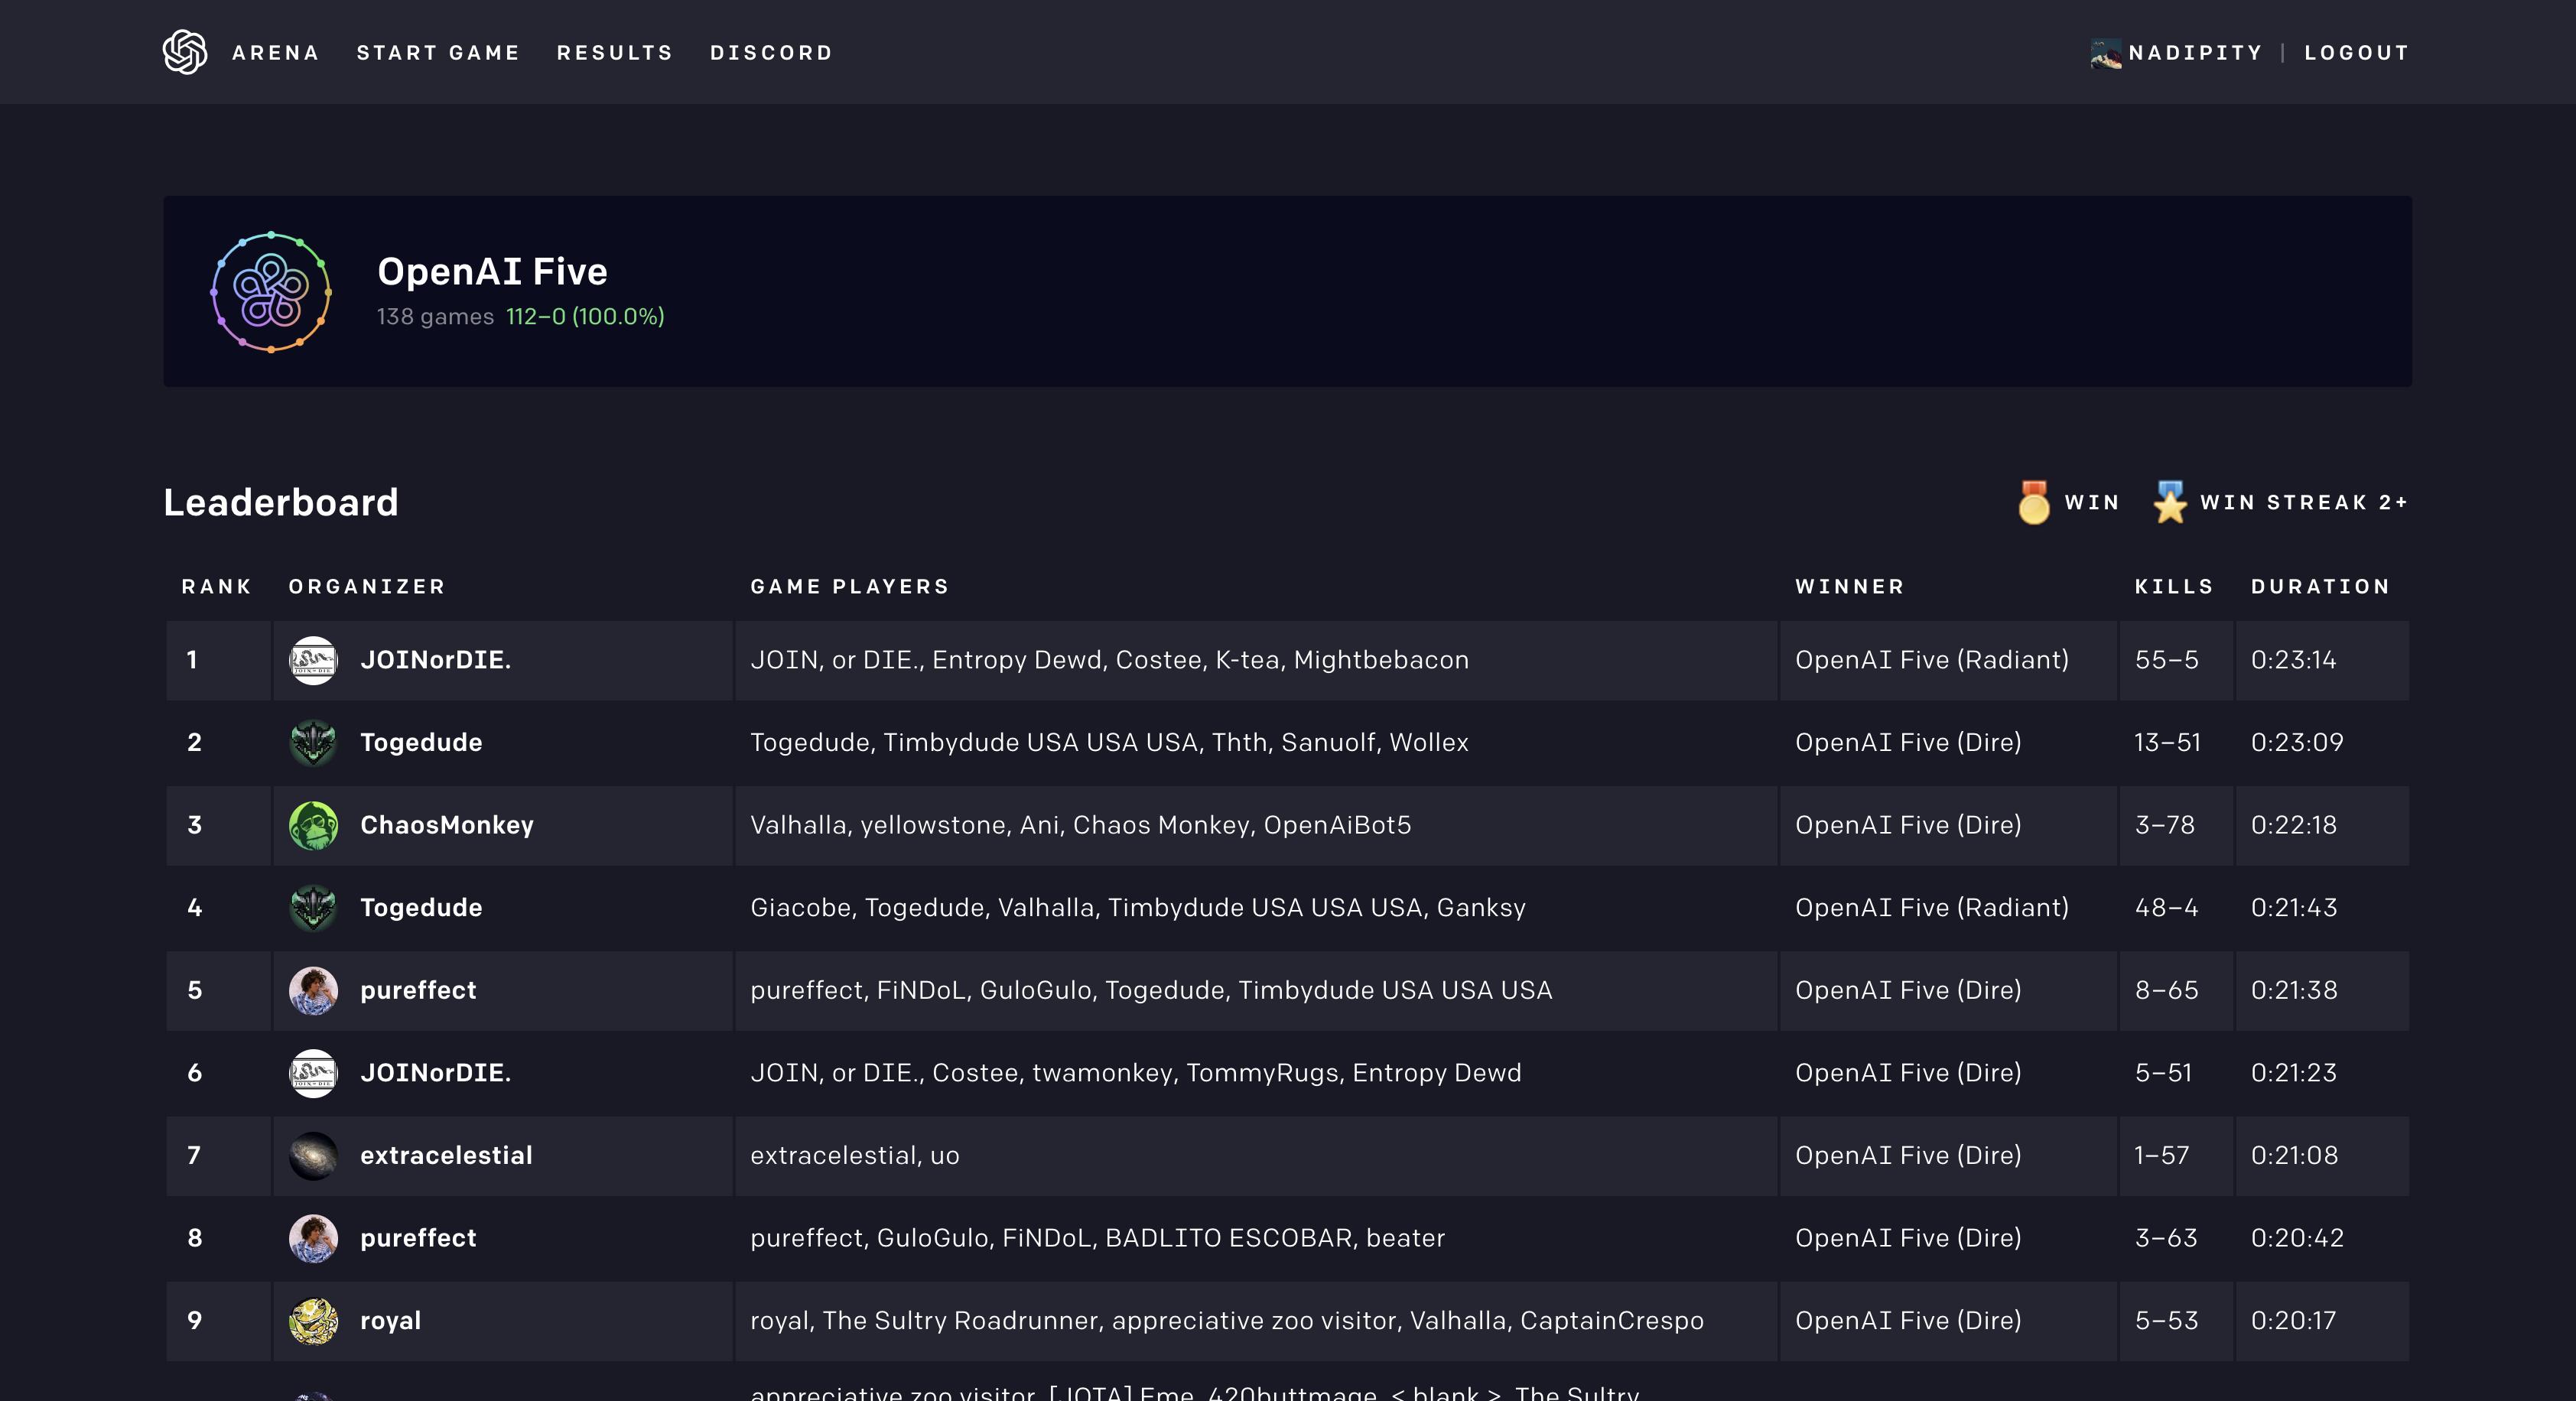This screenshot has height=1401, width=2576.
Task: Open JOINorDIE. organizer in rank 6
Action: [435, 1073]
